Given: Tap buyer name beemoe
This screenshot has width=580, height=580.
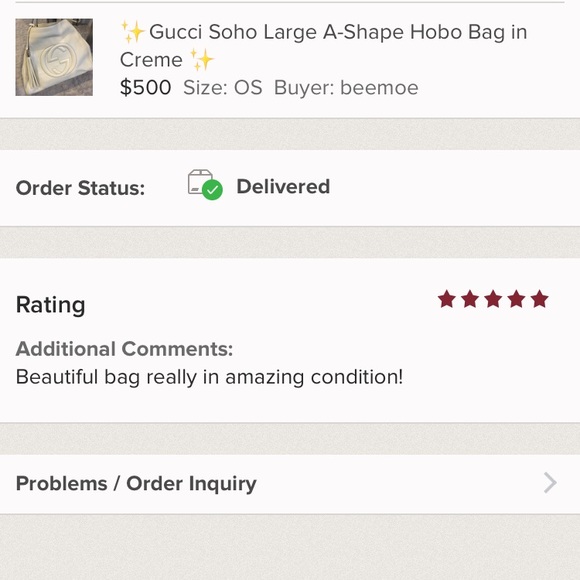Looking at the screenshot, I should (x=379, y=88).
